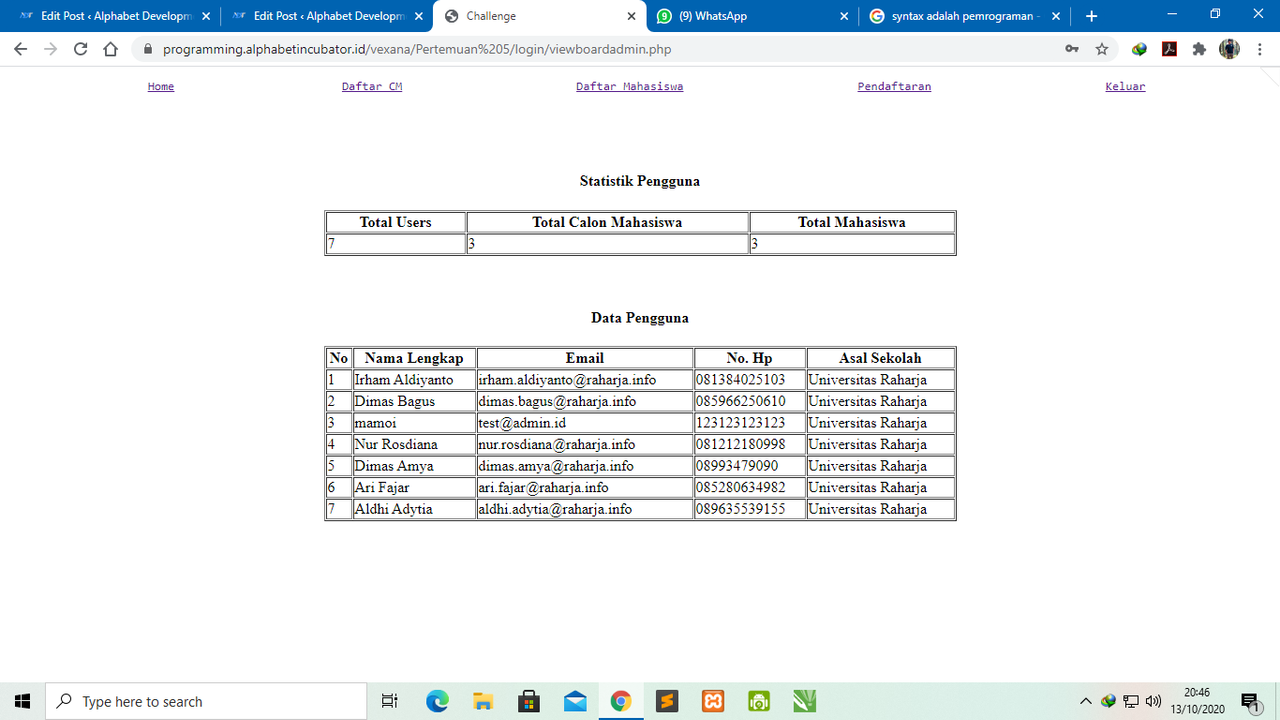Image resolution: width=1280 pixels, height=720 pixels.
Task: Click the phone number 085280634982
Action: pos(741,488)
